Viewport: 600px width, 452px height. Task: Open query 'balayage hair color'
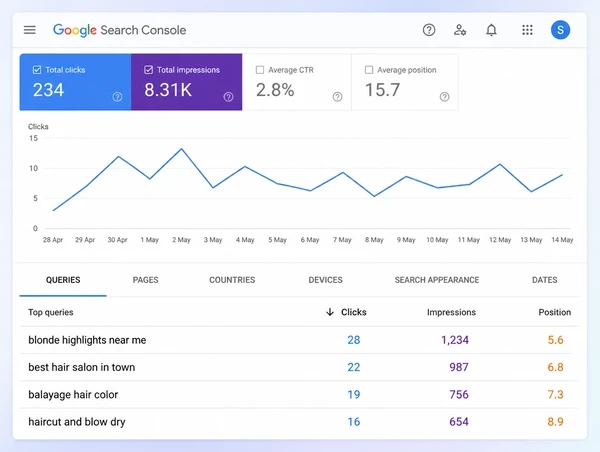[73, 395]
